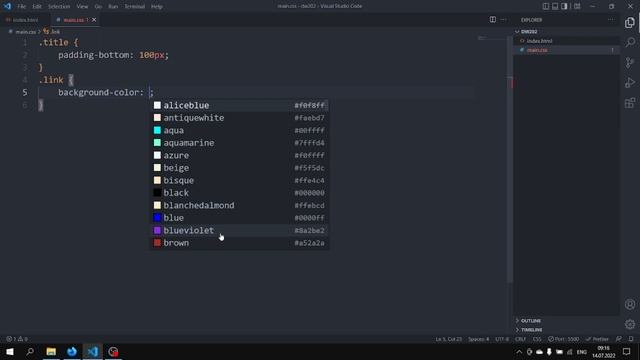
Task: Select the blue suggestion
Action: tap(239, 218)
